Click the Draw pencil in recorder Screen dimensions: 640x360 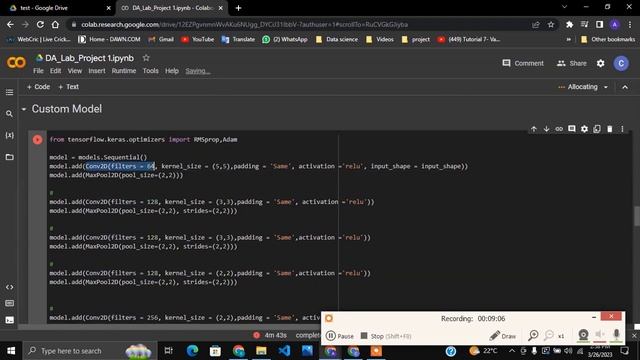click(502, 336)
